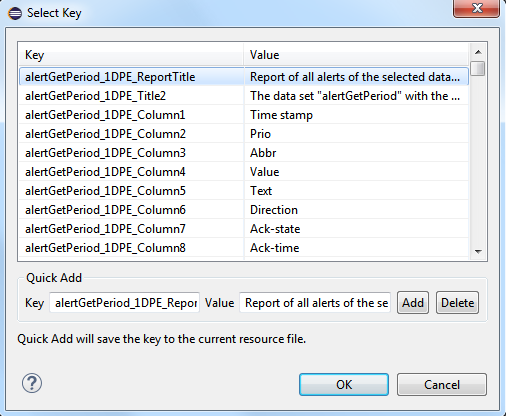The width and height of the screenshot is (506, 416).
Task: Click the scrollbar down arrow
Action: 478,252
